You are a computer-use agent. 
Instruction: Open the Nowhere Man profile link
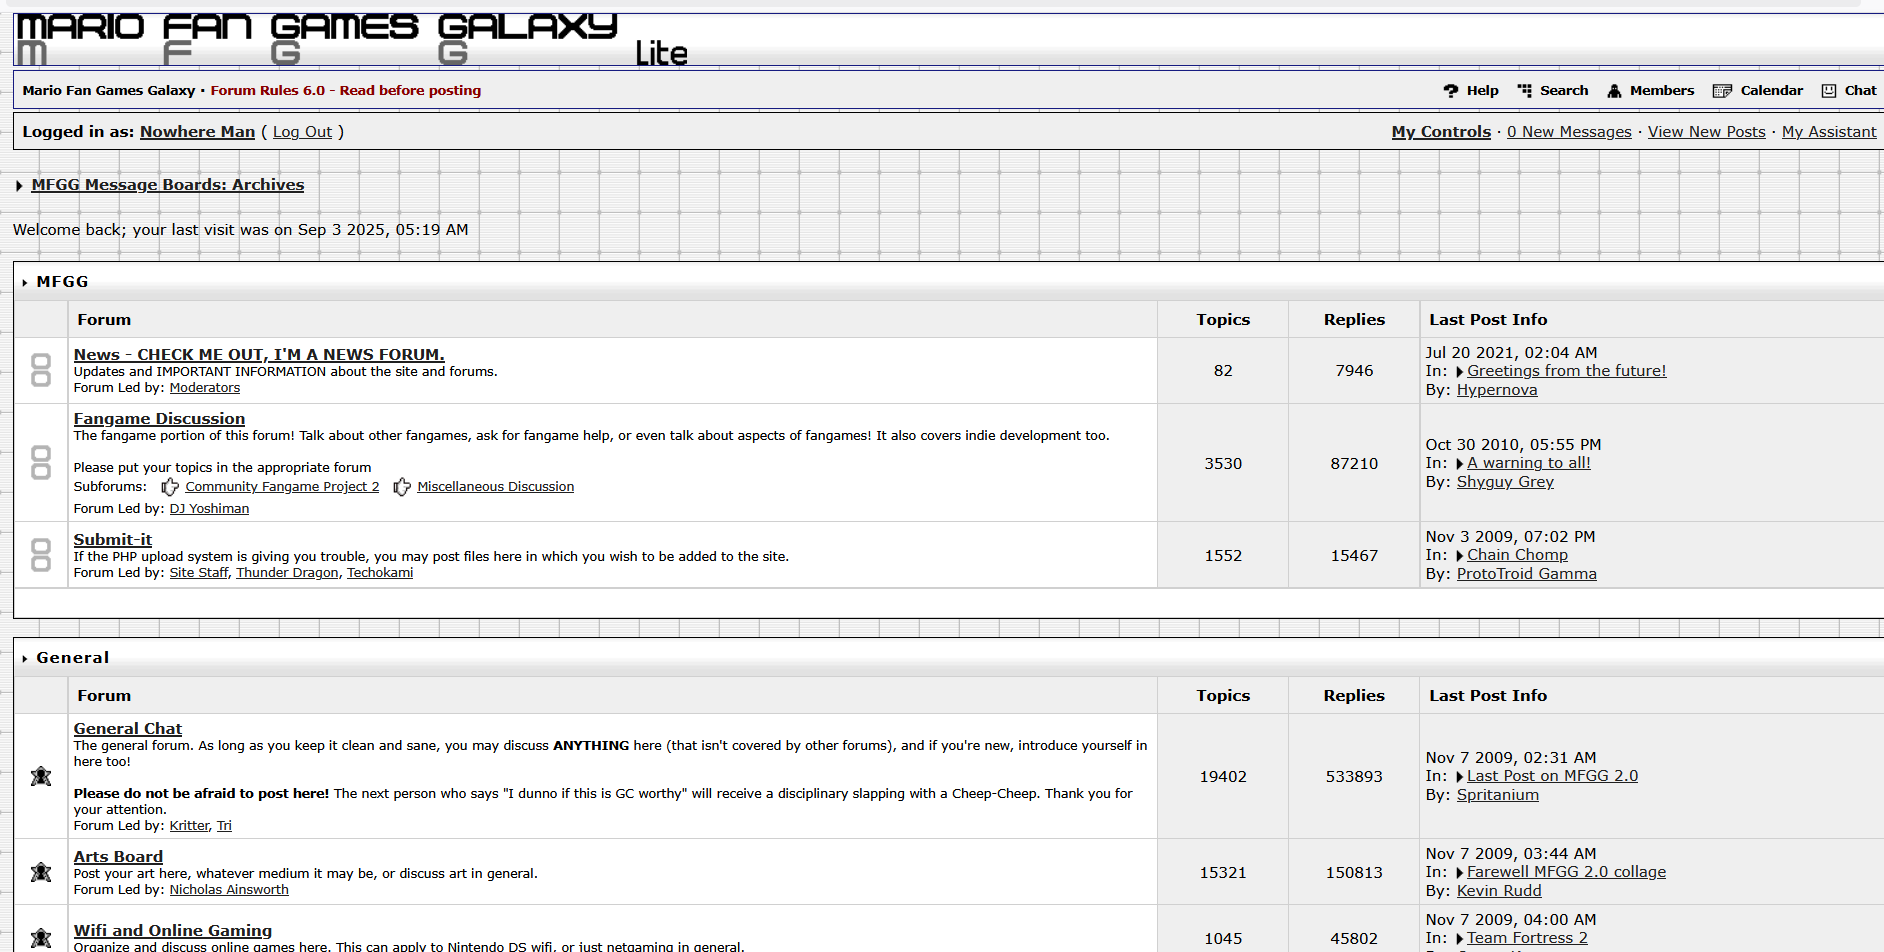(197, 132)
